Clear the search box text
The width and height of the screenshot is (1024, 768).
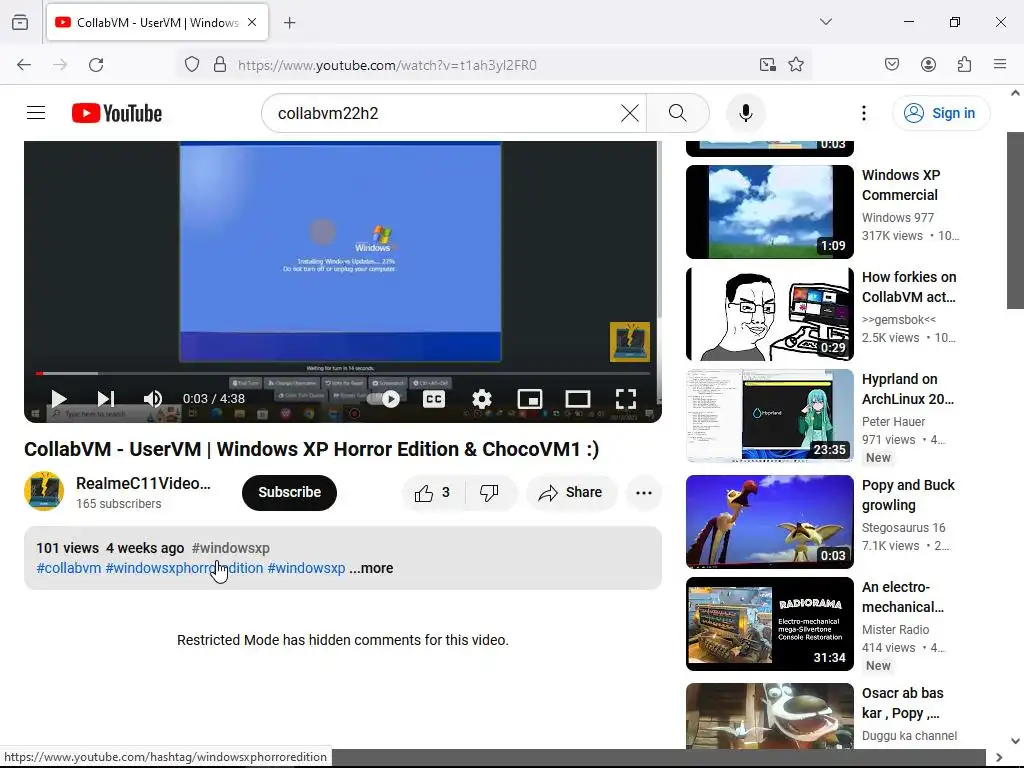point(630,113)
